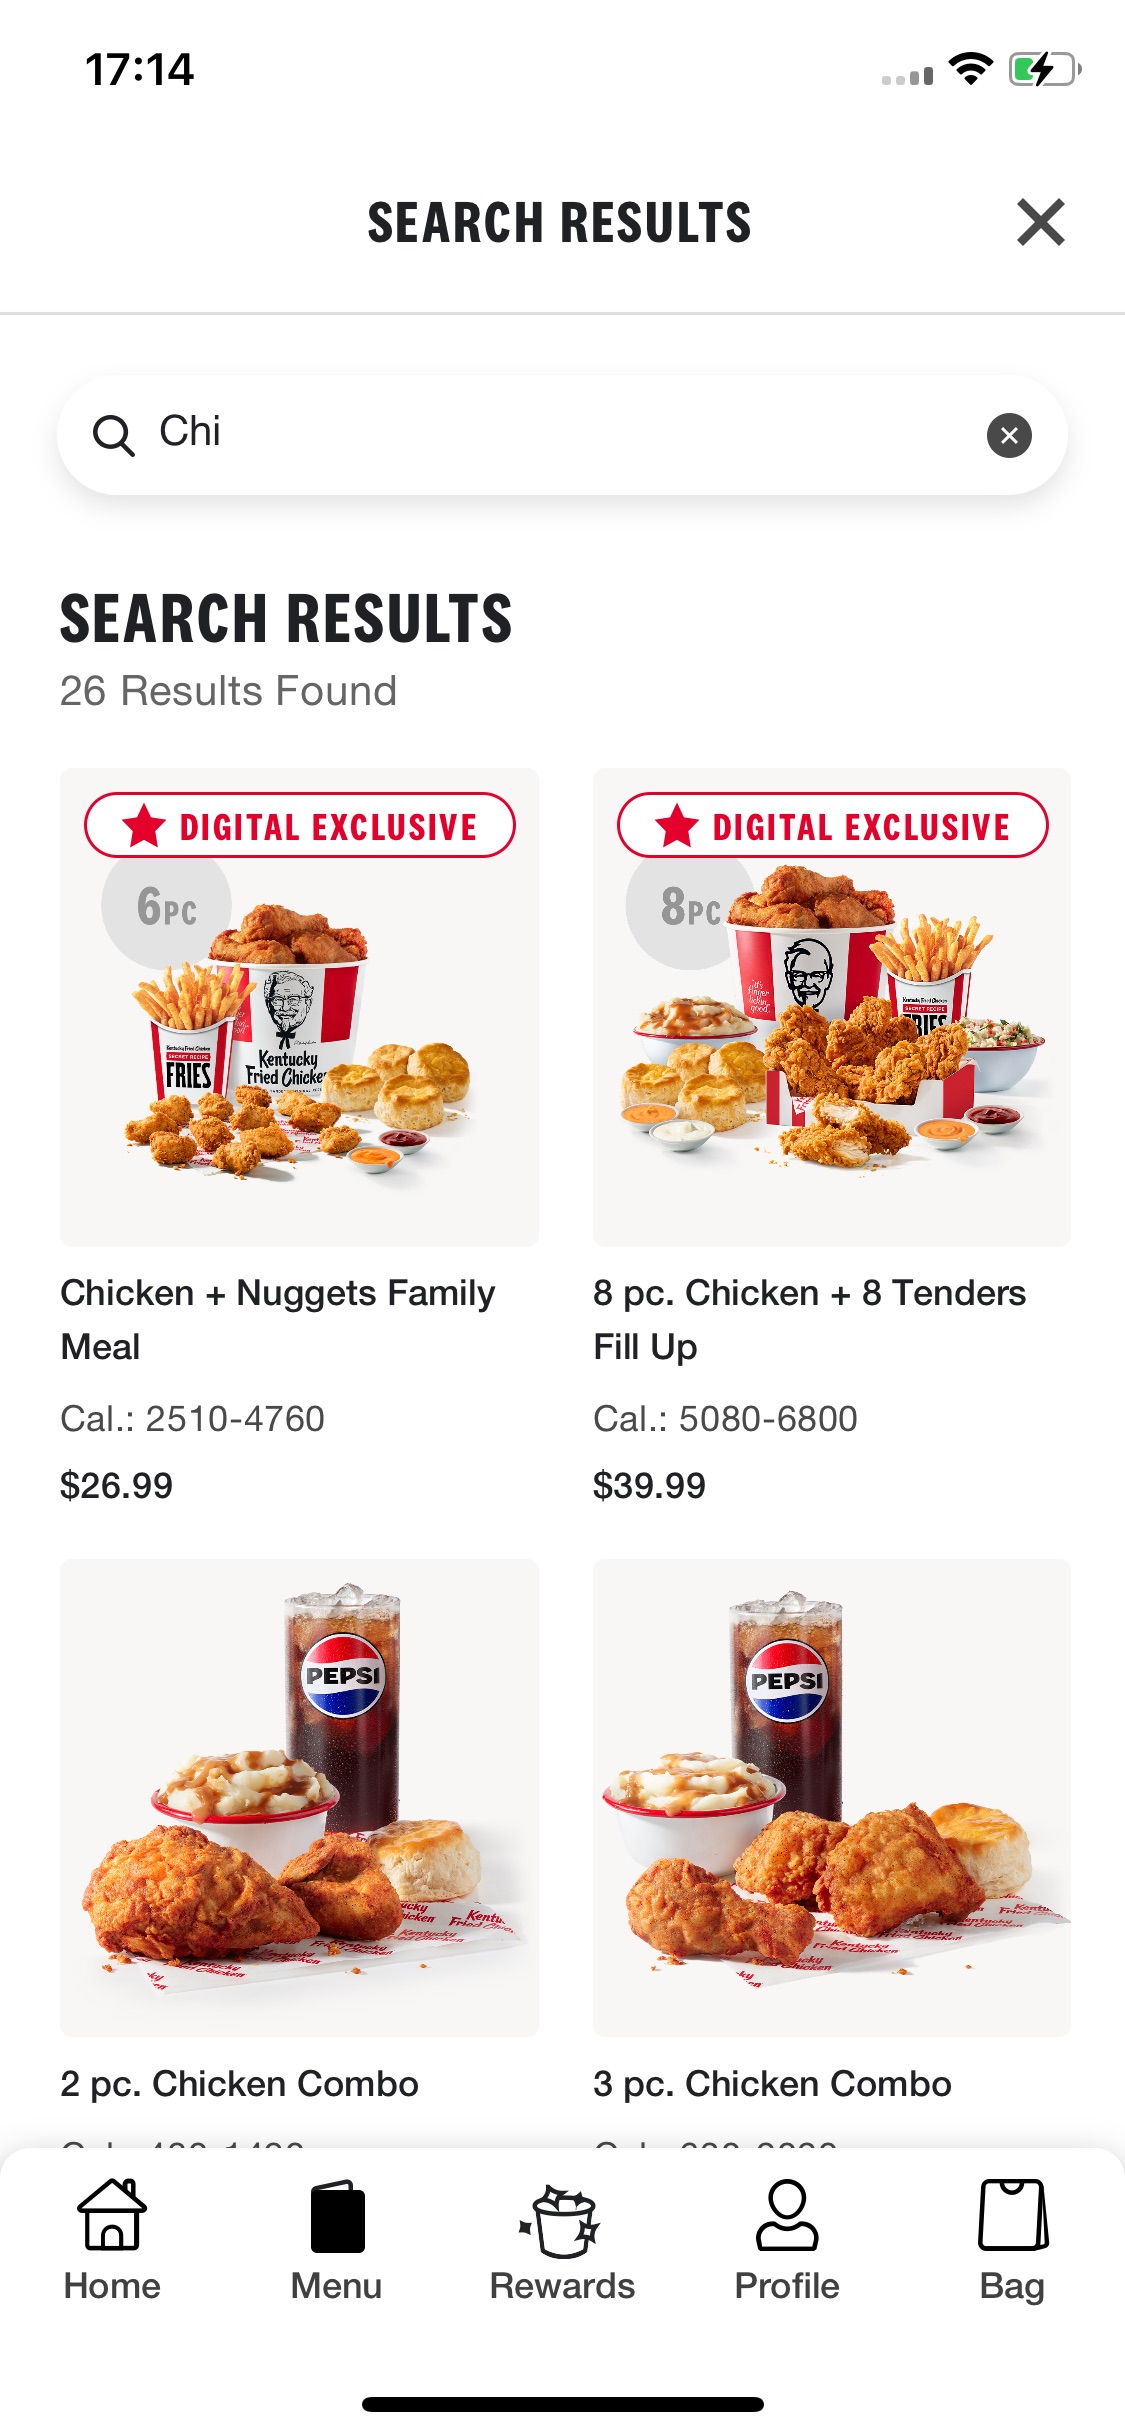This screenshot has width=1125, height=2436.
Task: Select the 3 pc. Chicken Combo photo
Action: (831, 1797)
